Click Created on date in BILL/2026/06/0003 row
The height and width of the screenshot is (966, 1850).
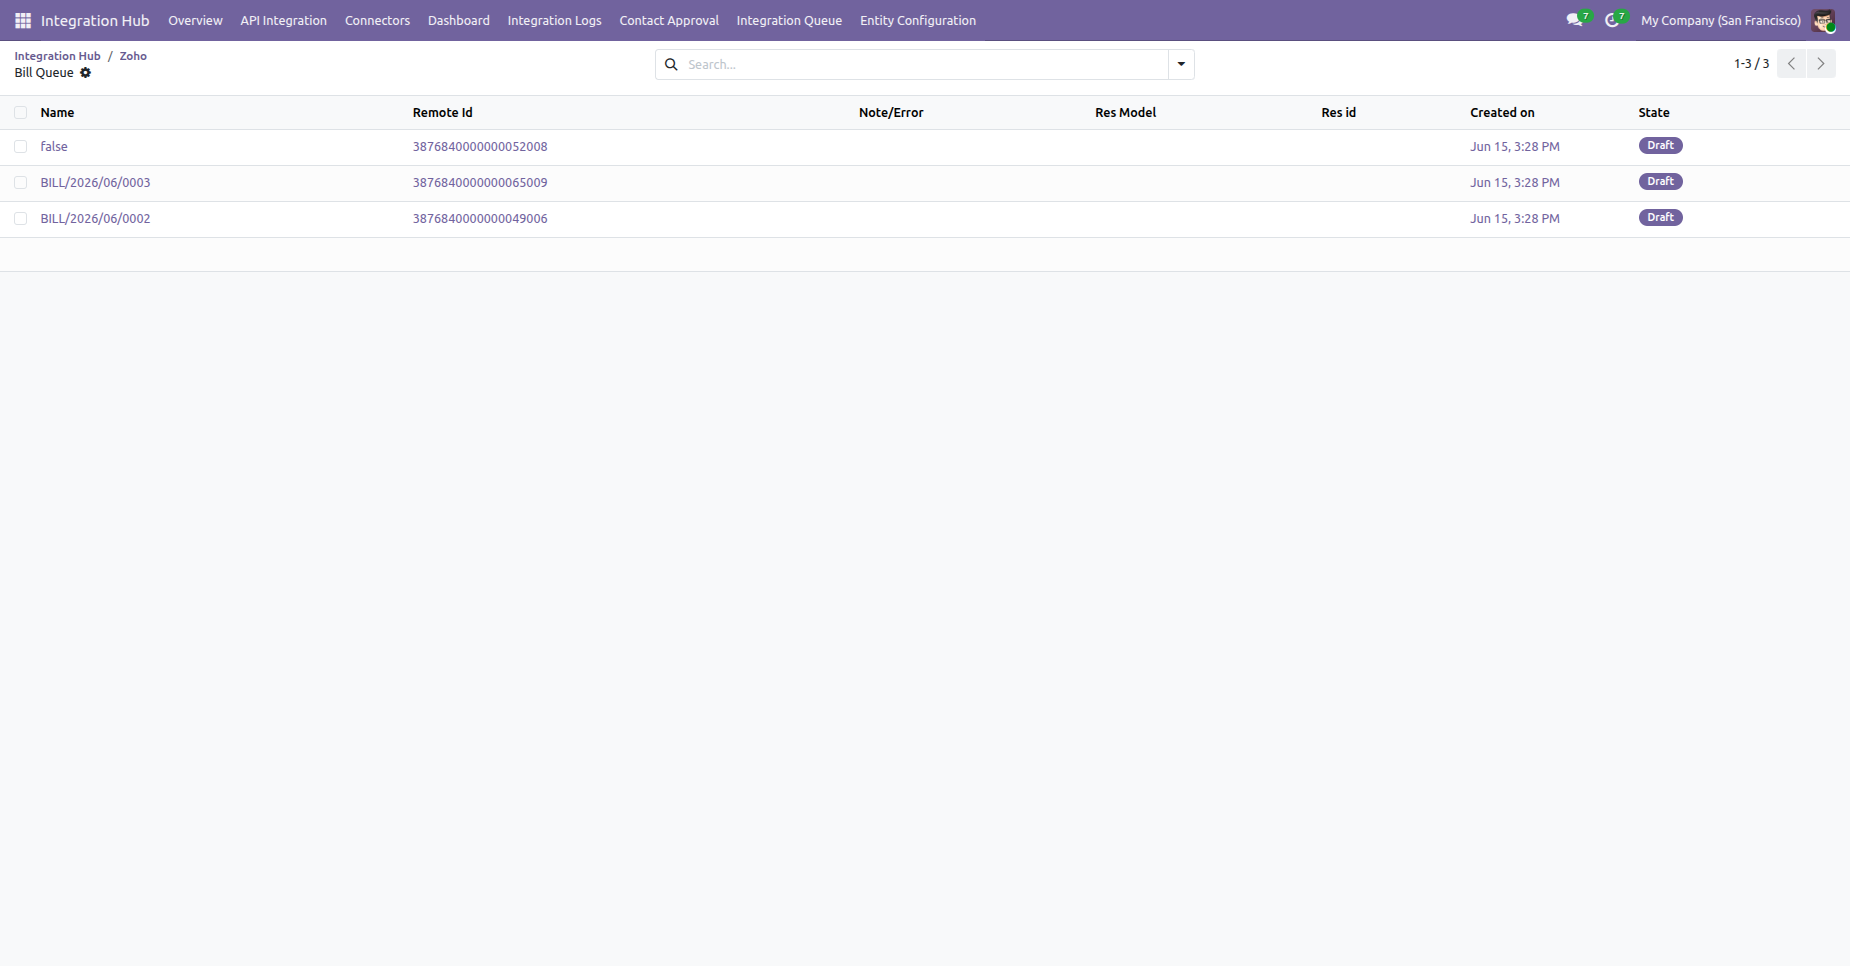click(x=1514, y=183)
